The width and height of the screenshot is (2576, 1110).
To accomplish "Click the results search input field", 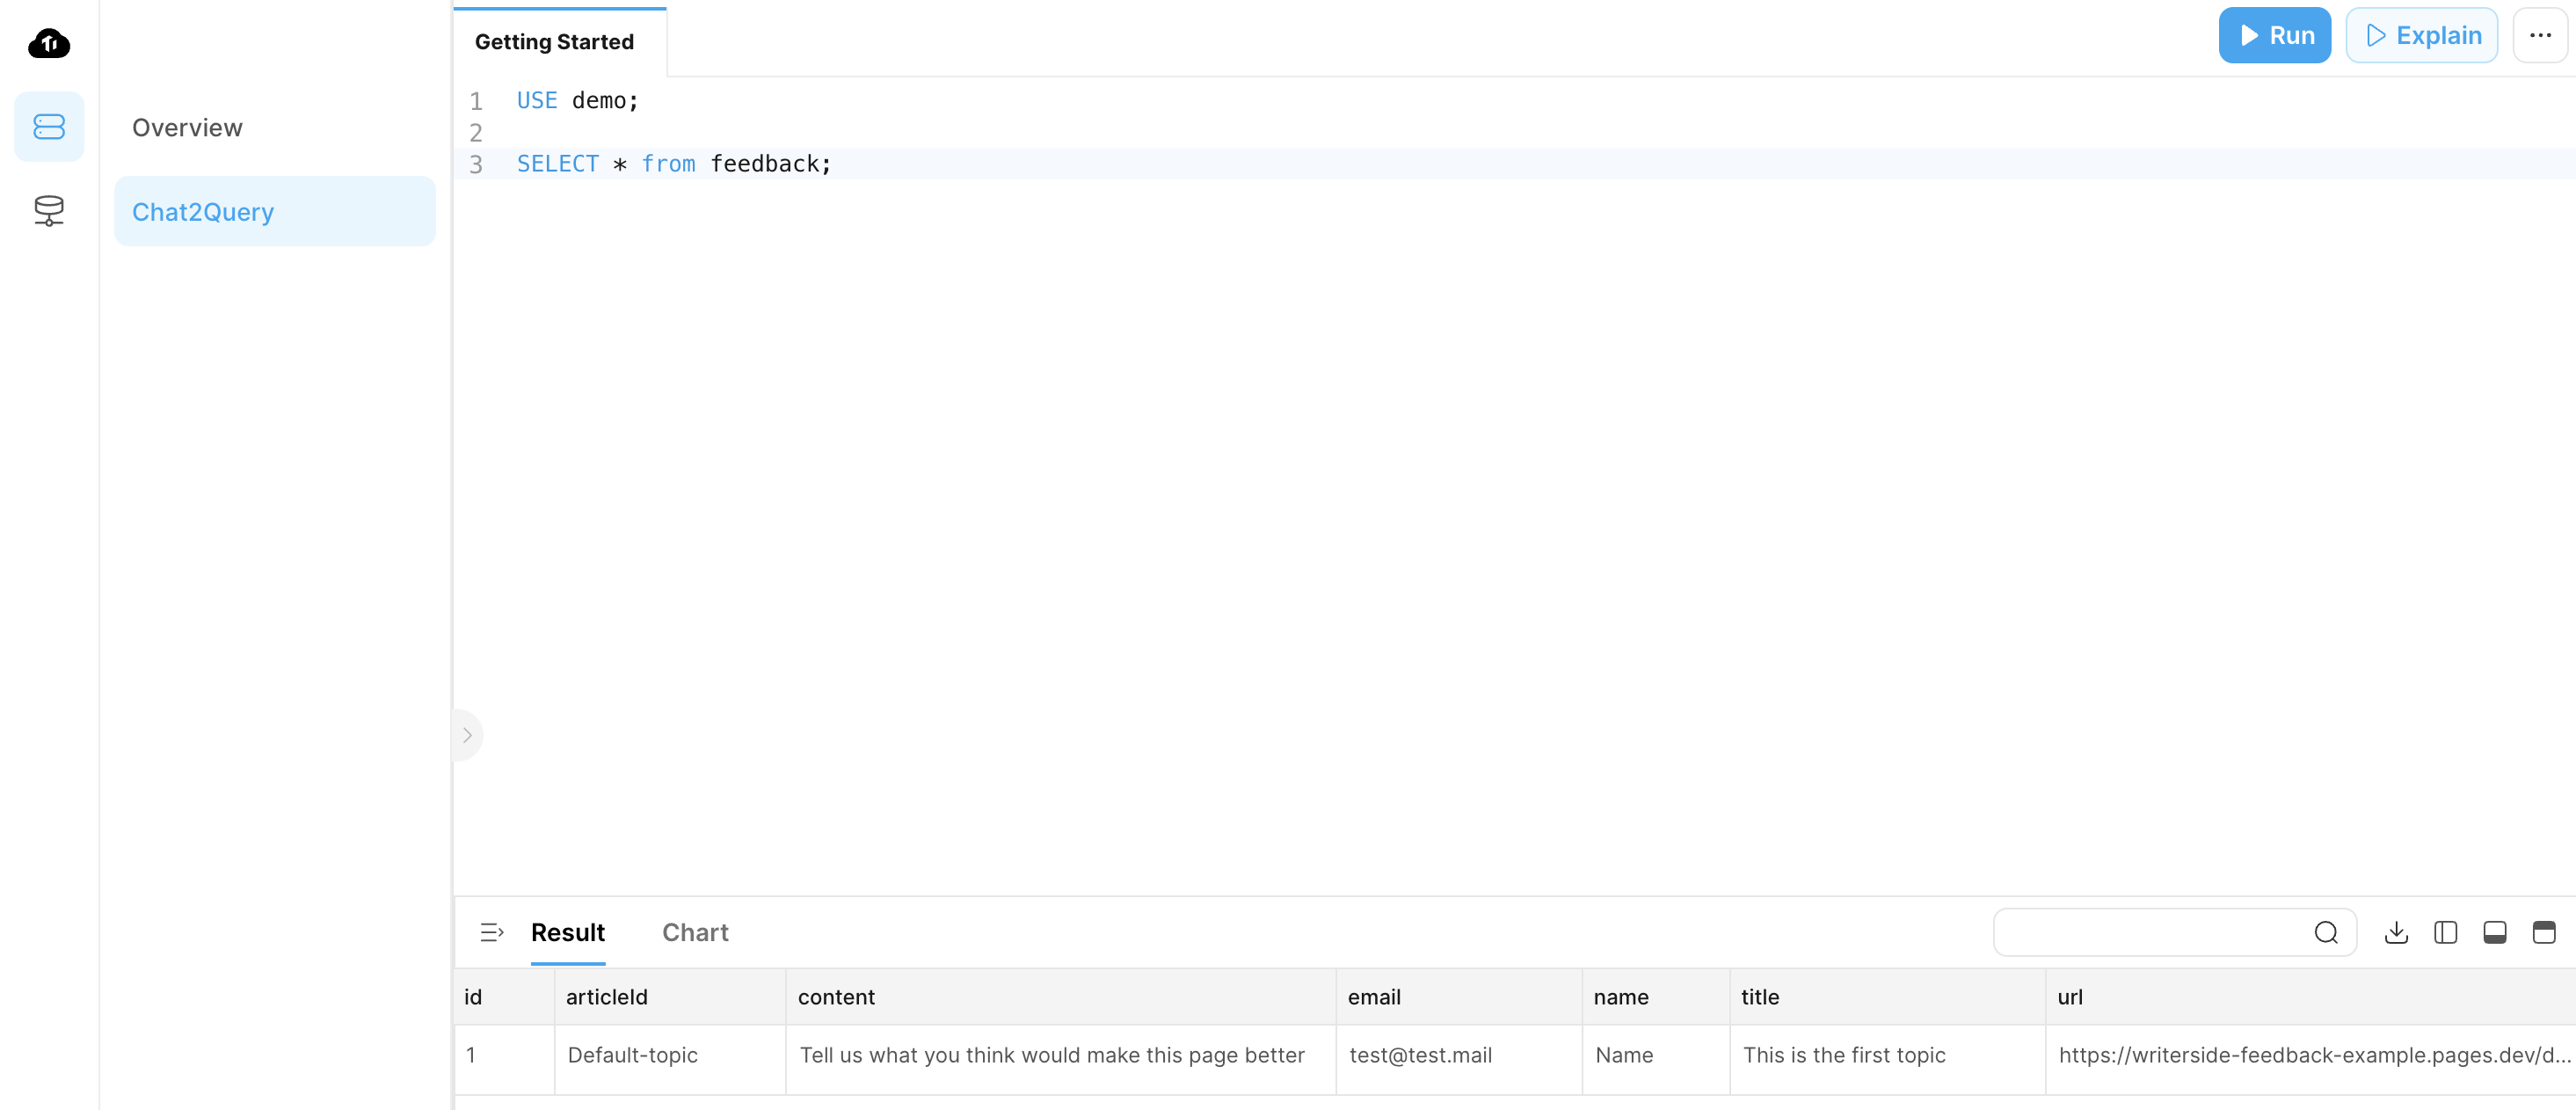I will pyautogui.click(x=2150, y=932).
